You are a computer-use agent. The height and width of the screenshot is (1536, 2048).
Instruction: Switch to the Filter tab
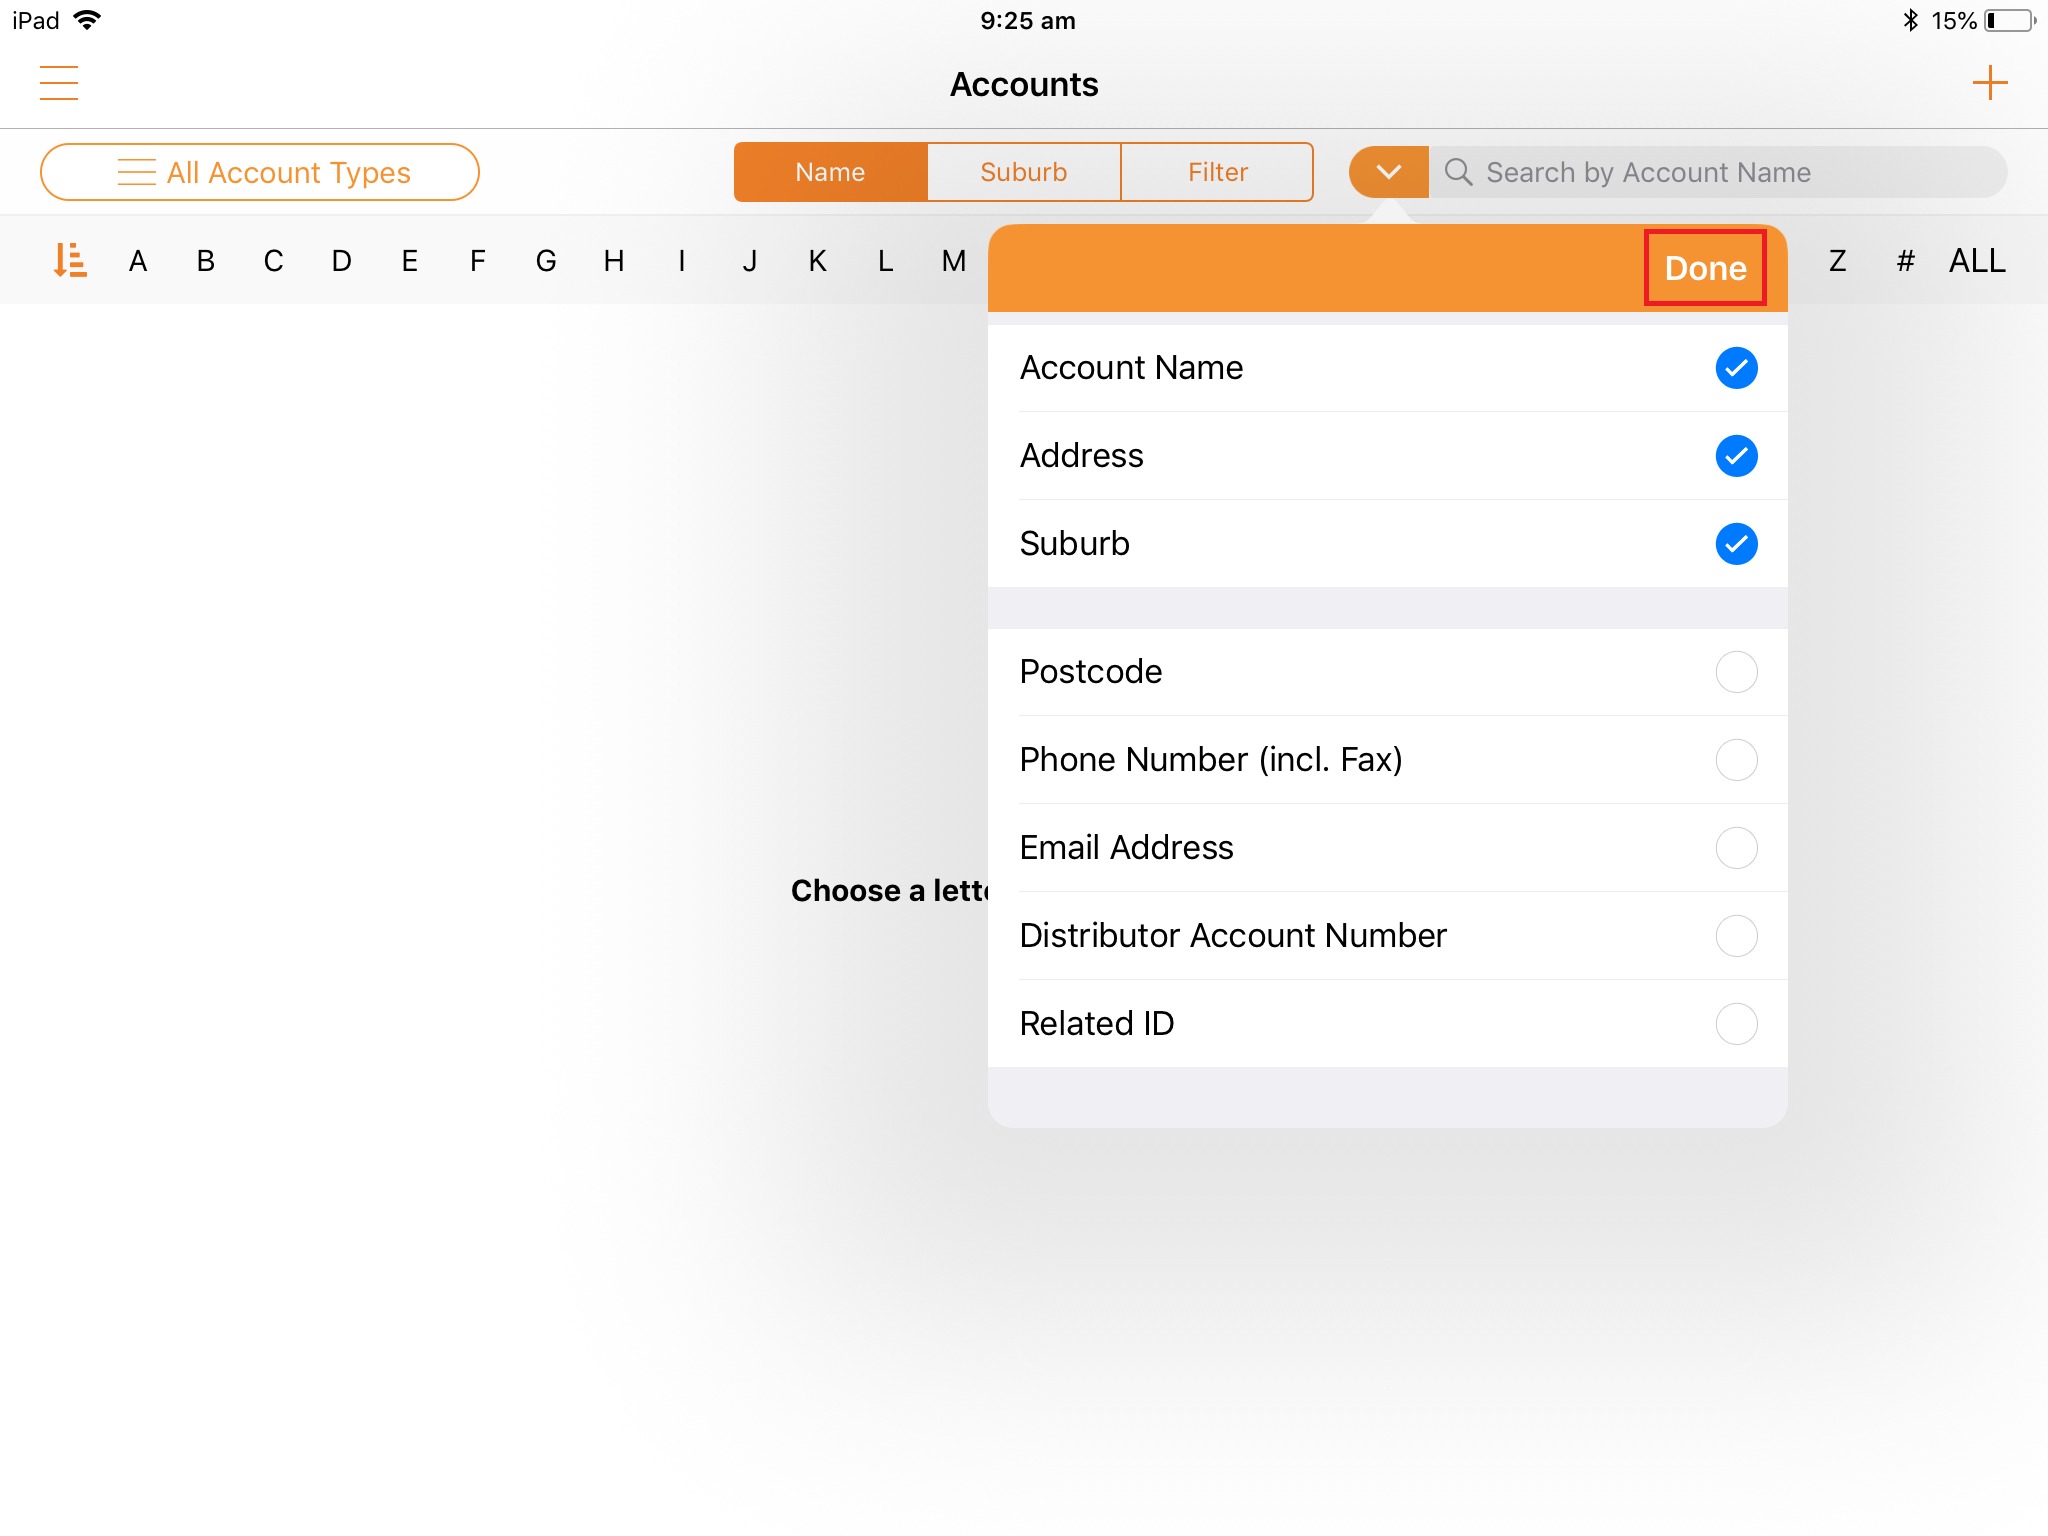tap(1217, 172)
